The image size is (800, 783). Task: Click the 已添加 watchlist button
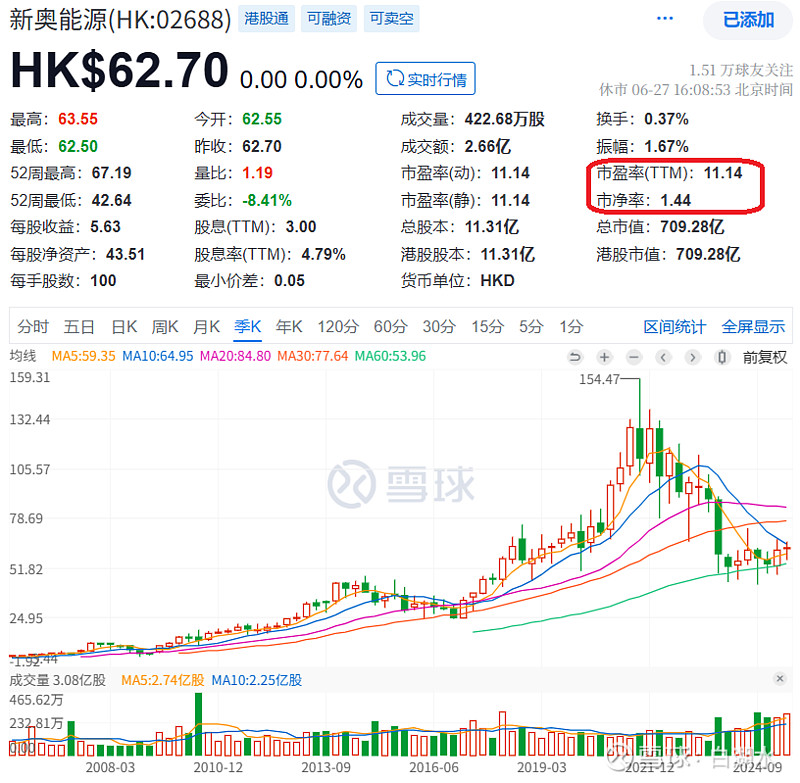748,20
